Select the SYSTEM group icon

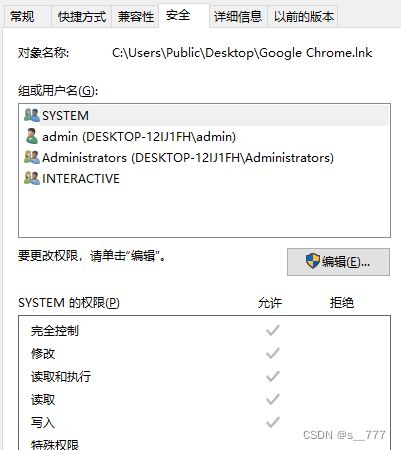click(32, 115)
